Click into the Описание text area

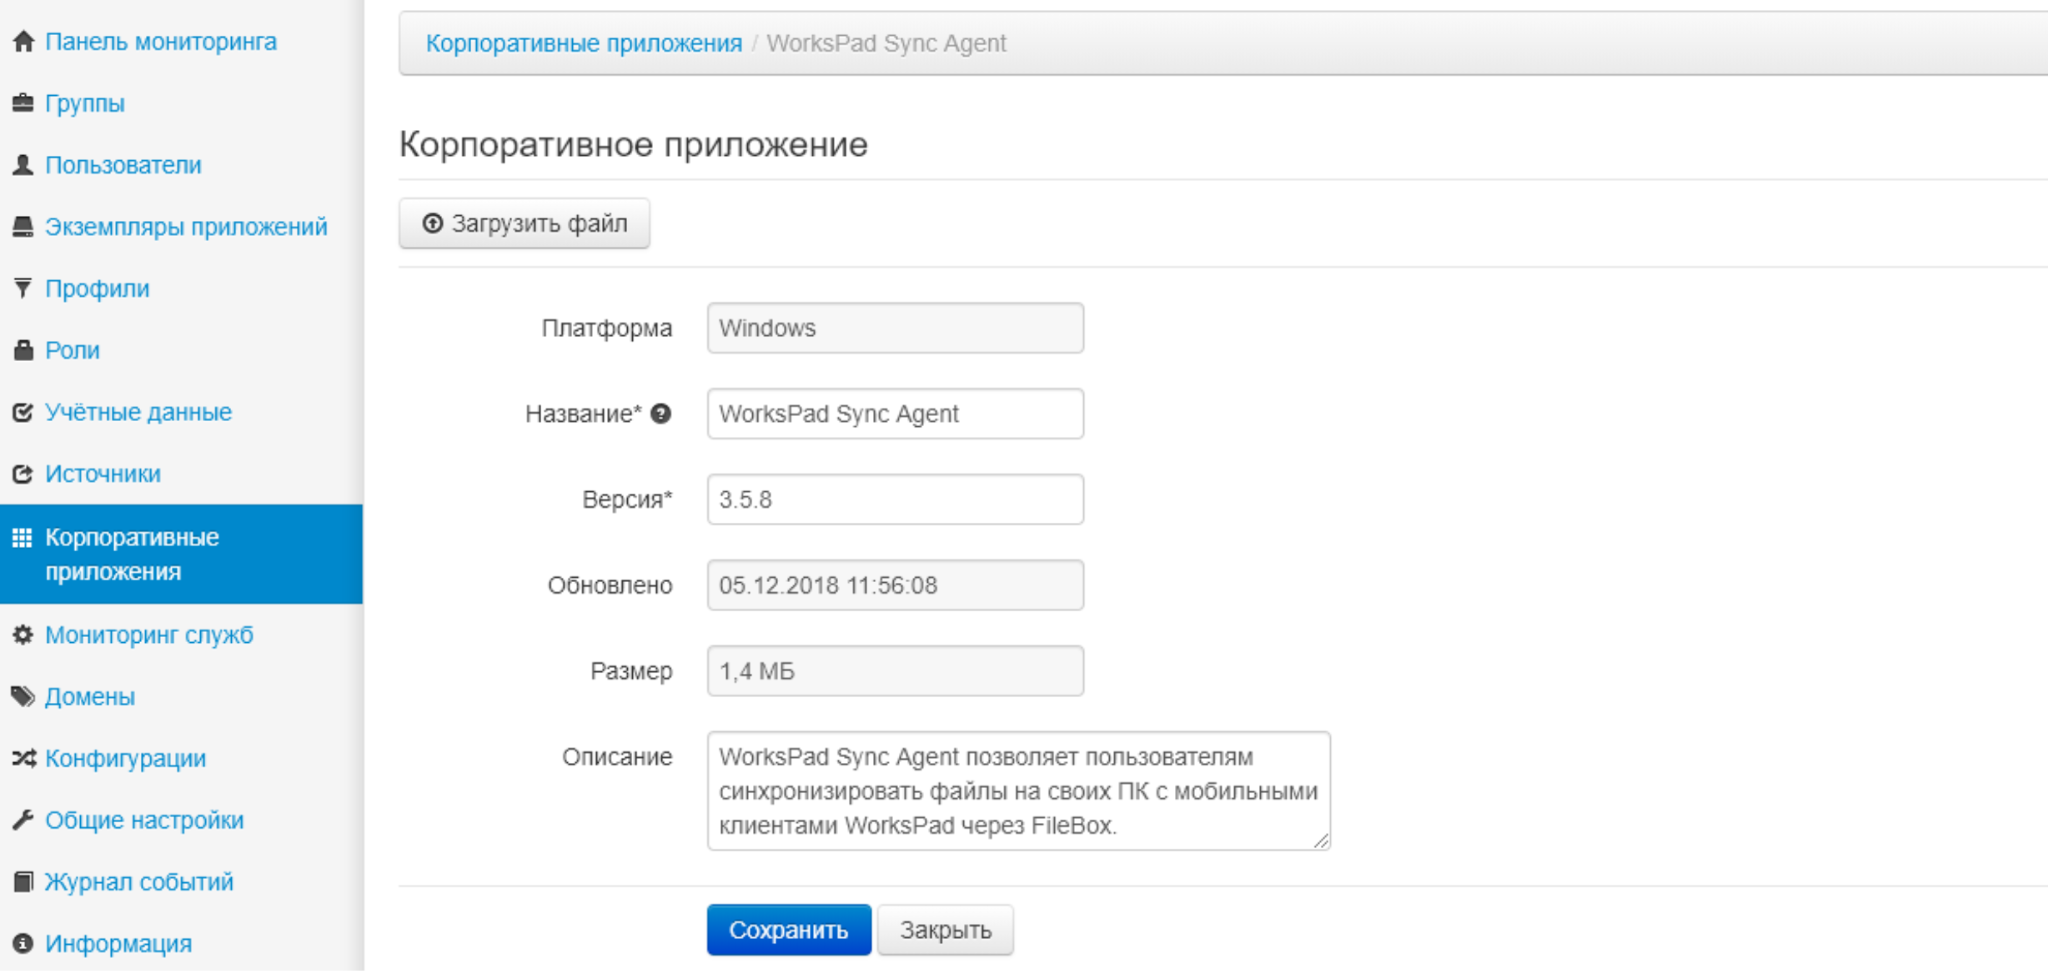click(x=1018, y=791)
